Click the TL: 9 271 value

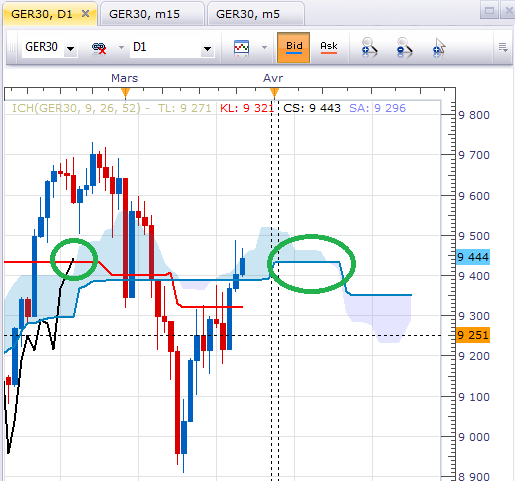point(185,108)
